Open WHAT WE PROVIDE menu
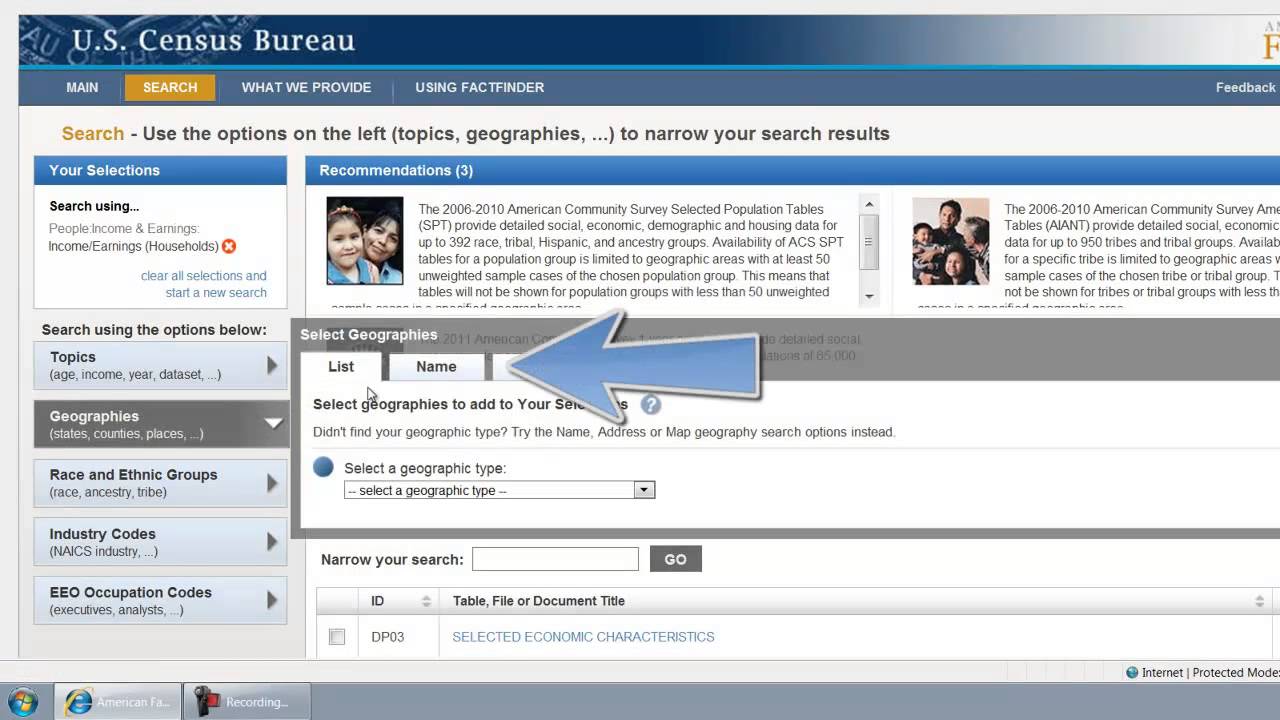The height and width of the screenshot is (720, 1280). (x=306, y=87)
